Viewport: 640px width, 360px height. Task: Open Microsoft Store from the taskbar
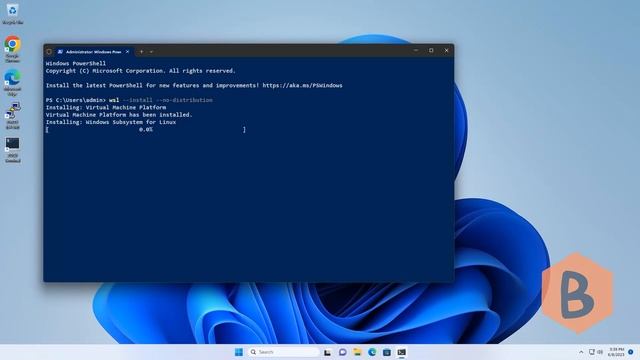387,352
